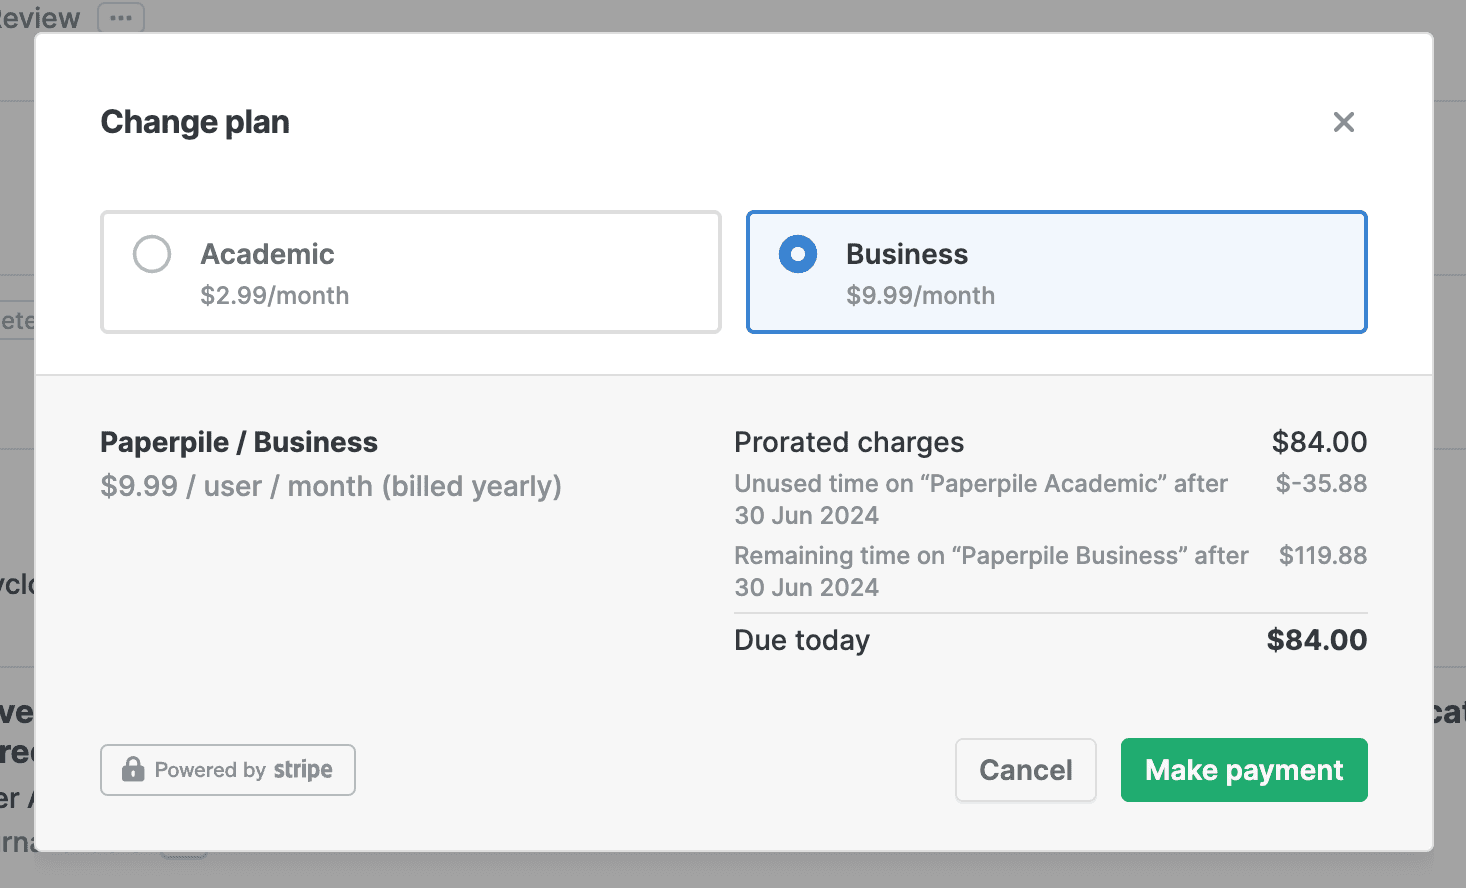Click the Powered by Stripe badge
Screen dimensions: 1466x888
(x=228, y=770)
